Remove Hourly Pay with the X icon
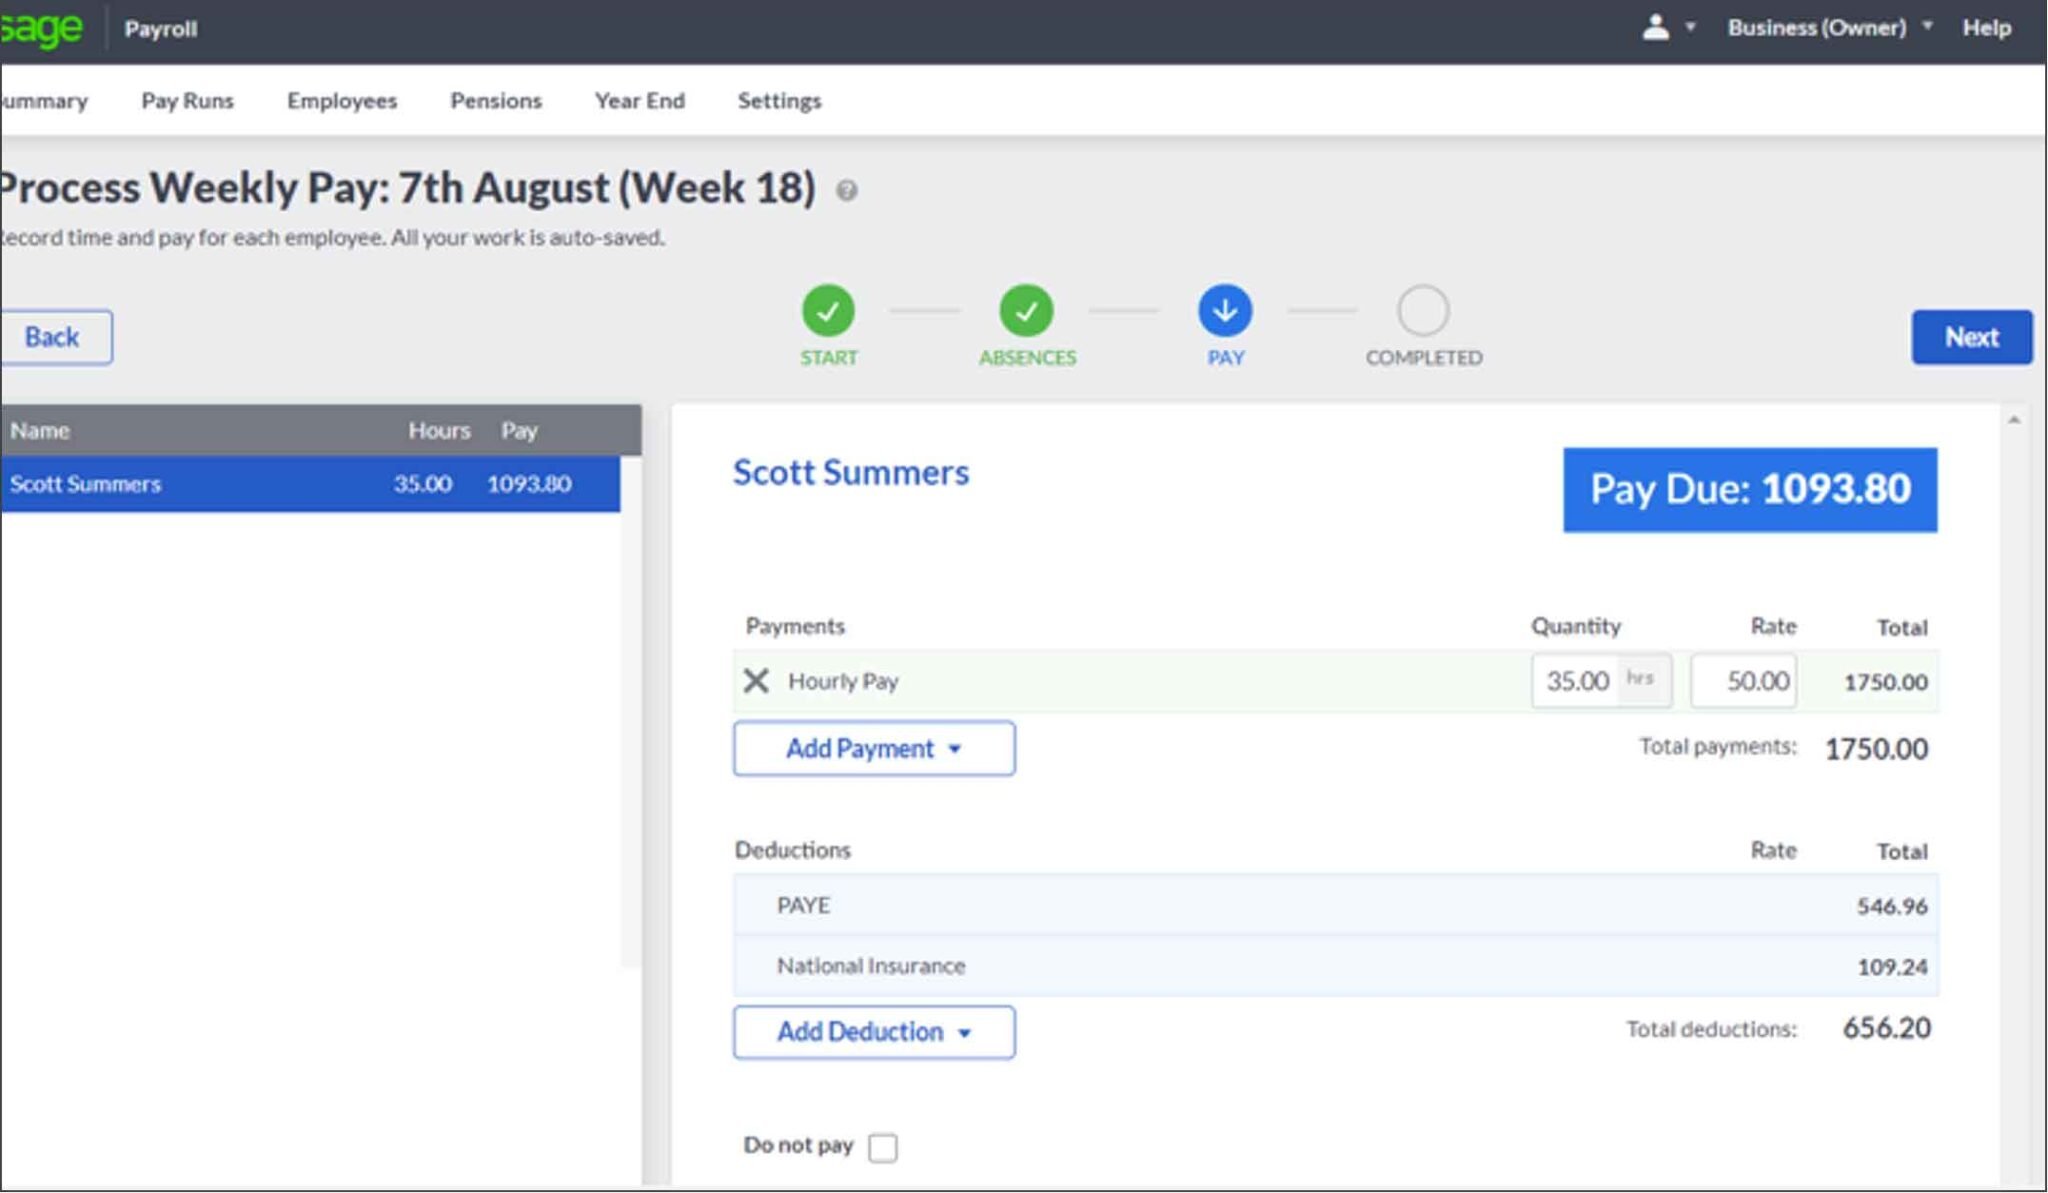2048x1193 pixels. 757,681
